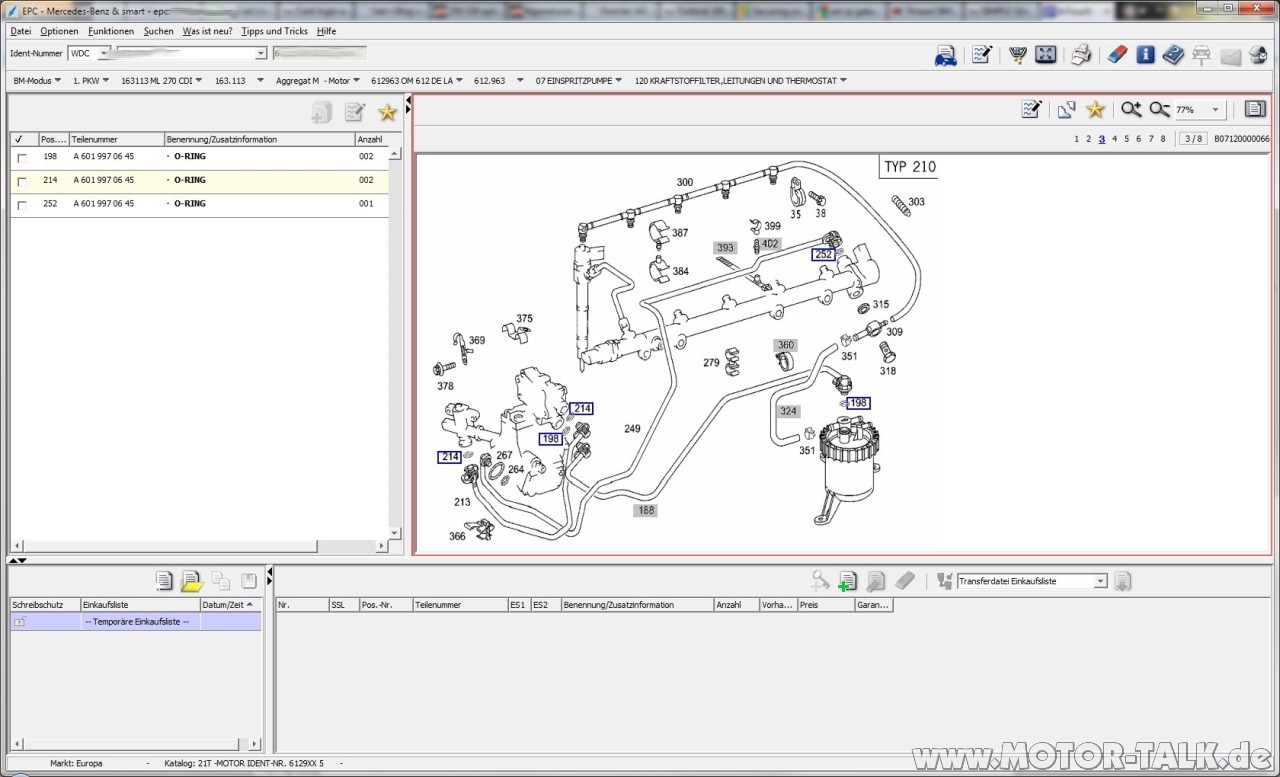Open the blue info icon
The height and width of the screenshot is (777, 1280).
[1146, 55]
